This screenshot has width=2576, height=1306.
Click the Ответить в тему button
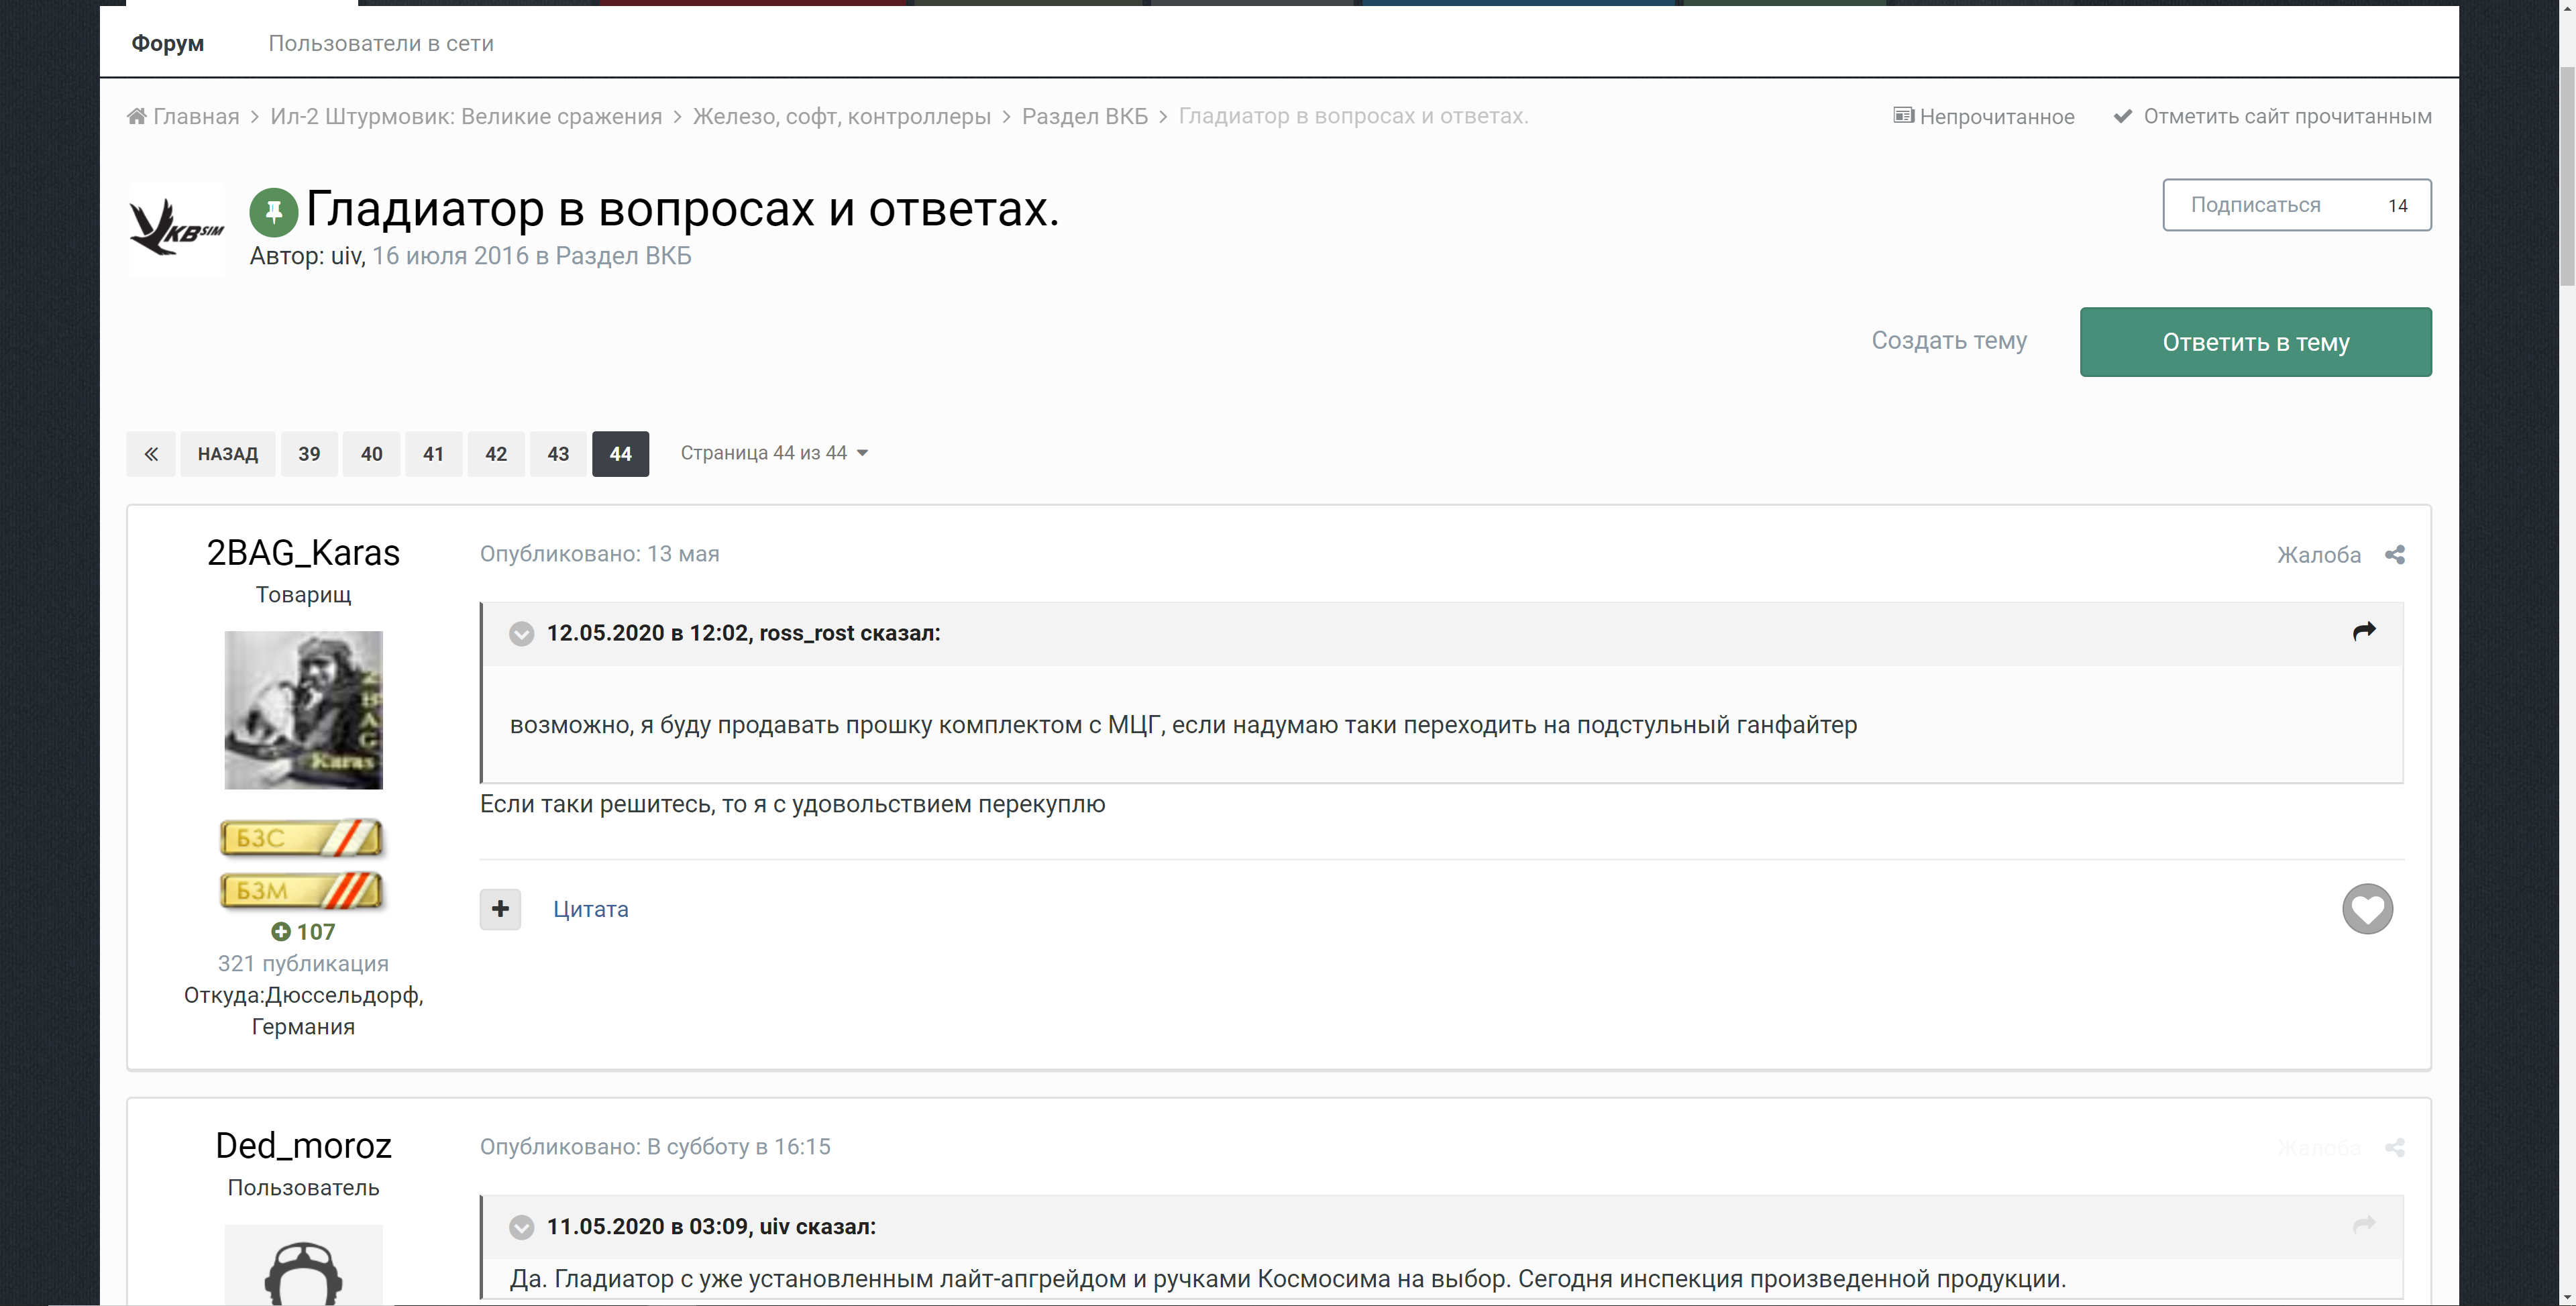point(2255,342)
